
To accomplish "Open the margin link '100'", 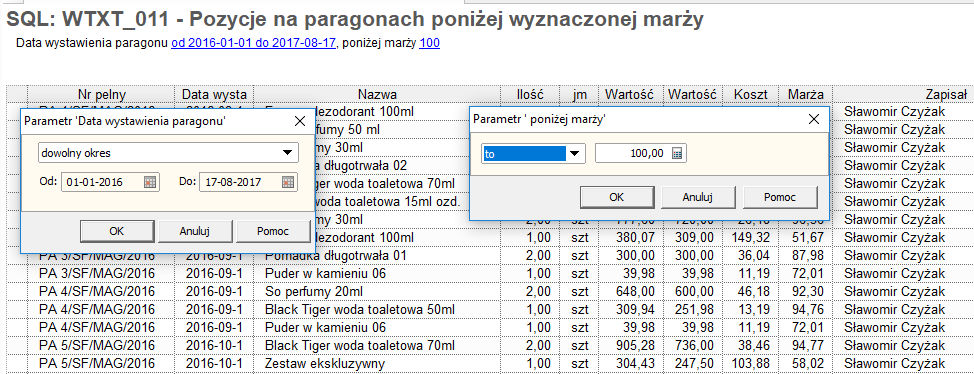I will coord(430,43).
